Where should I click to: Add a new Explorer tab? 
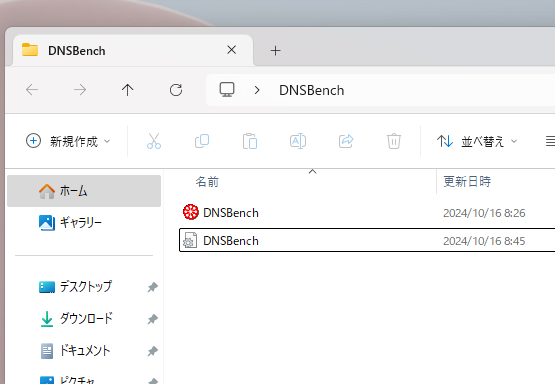275,51
